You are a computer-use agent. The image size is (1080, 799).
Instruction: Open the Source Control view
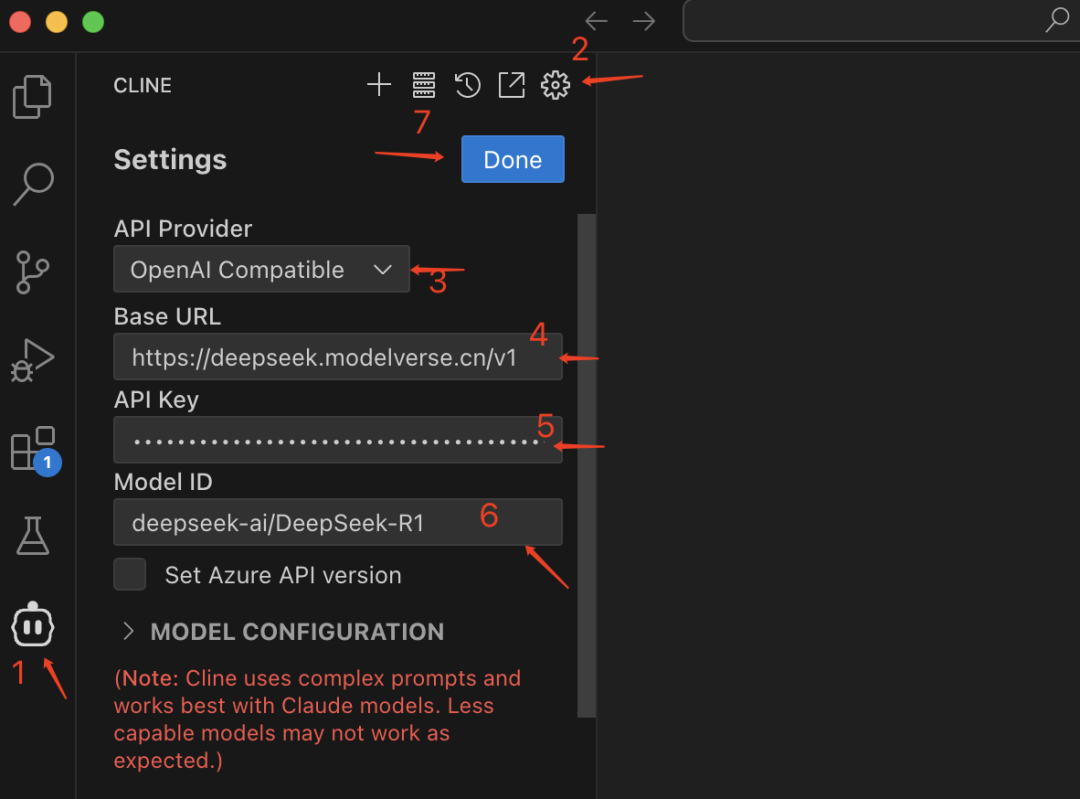coord(33,272)
